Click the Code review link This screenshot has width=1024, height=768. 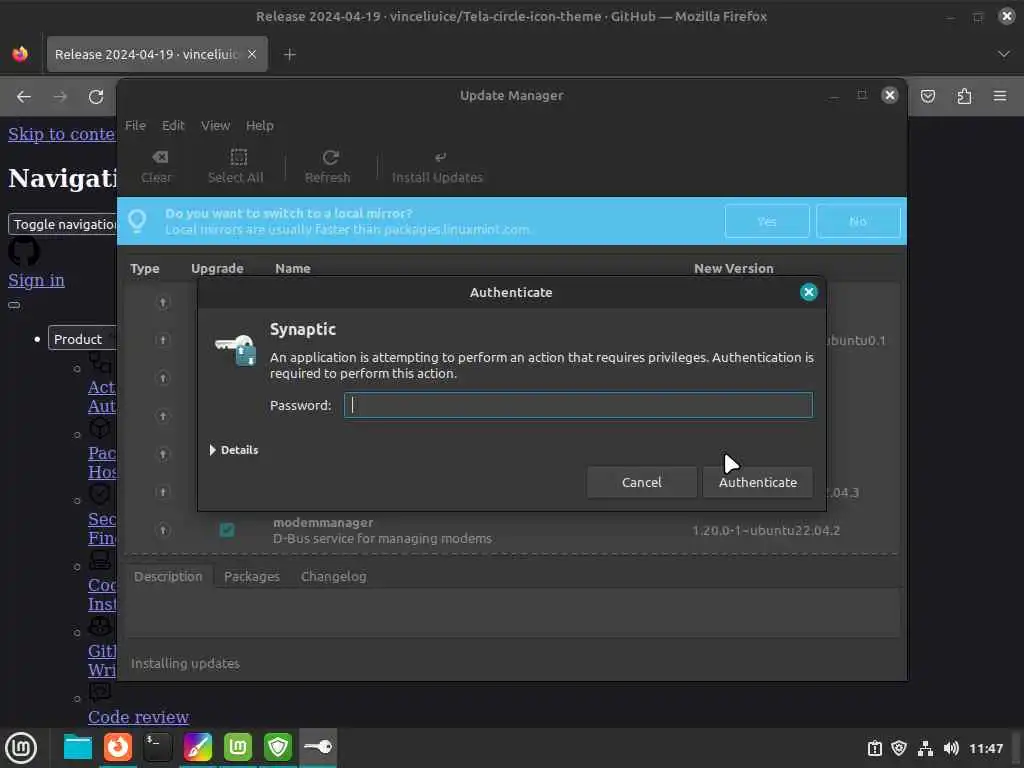(x=138, y=717)
